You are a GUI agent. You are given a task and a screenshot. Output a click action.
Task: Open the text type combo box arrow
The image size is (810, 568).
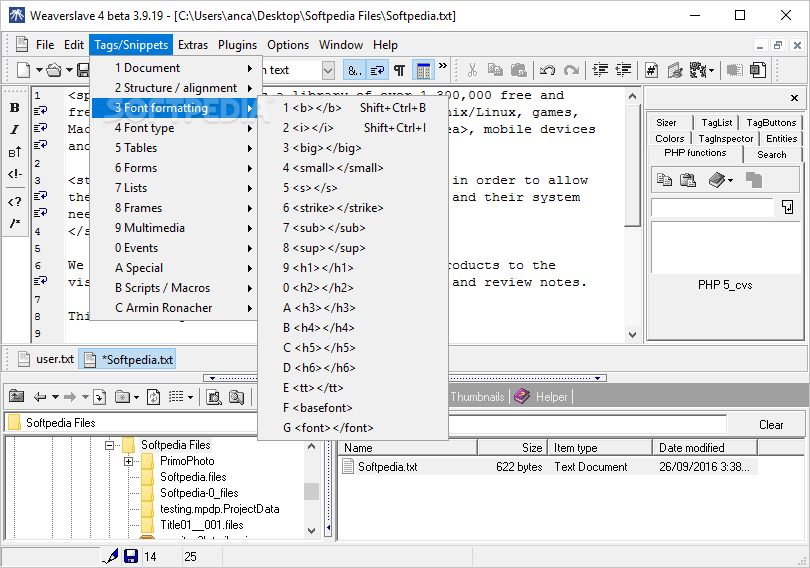click(x=328, y=70)
